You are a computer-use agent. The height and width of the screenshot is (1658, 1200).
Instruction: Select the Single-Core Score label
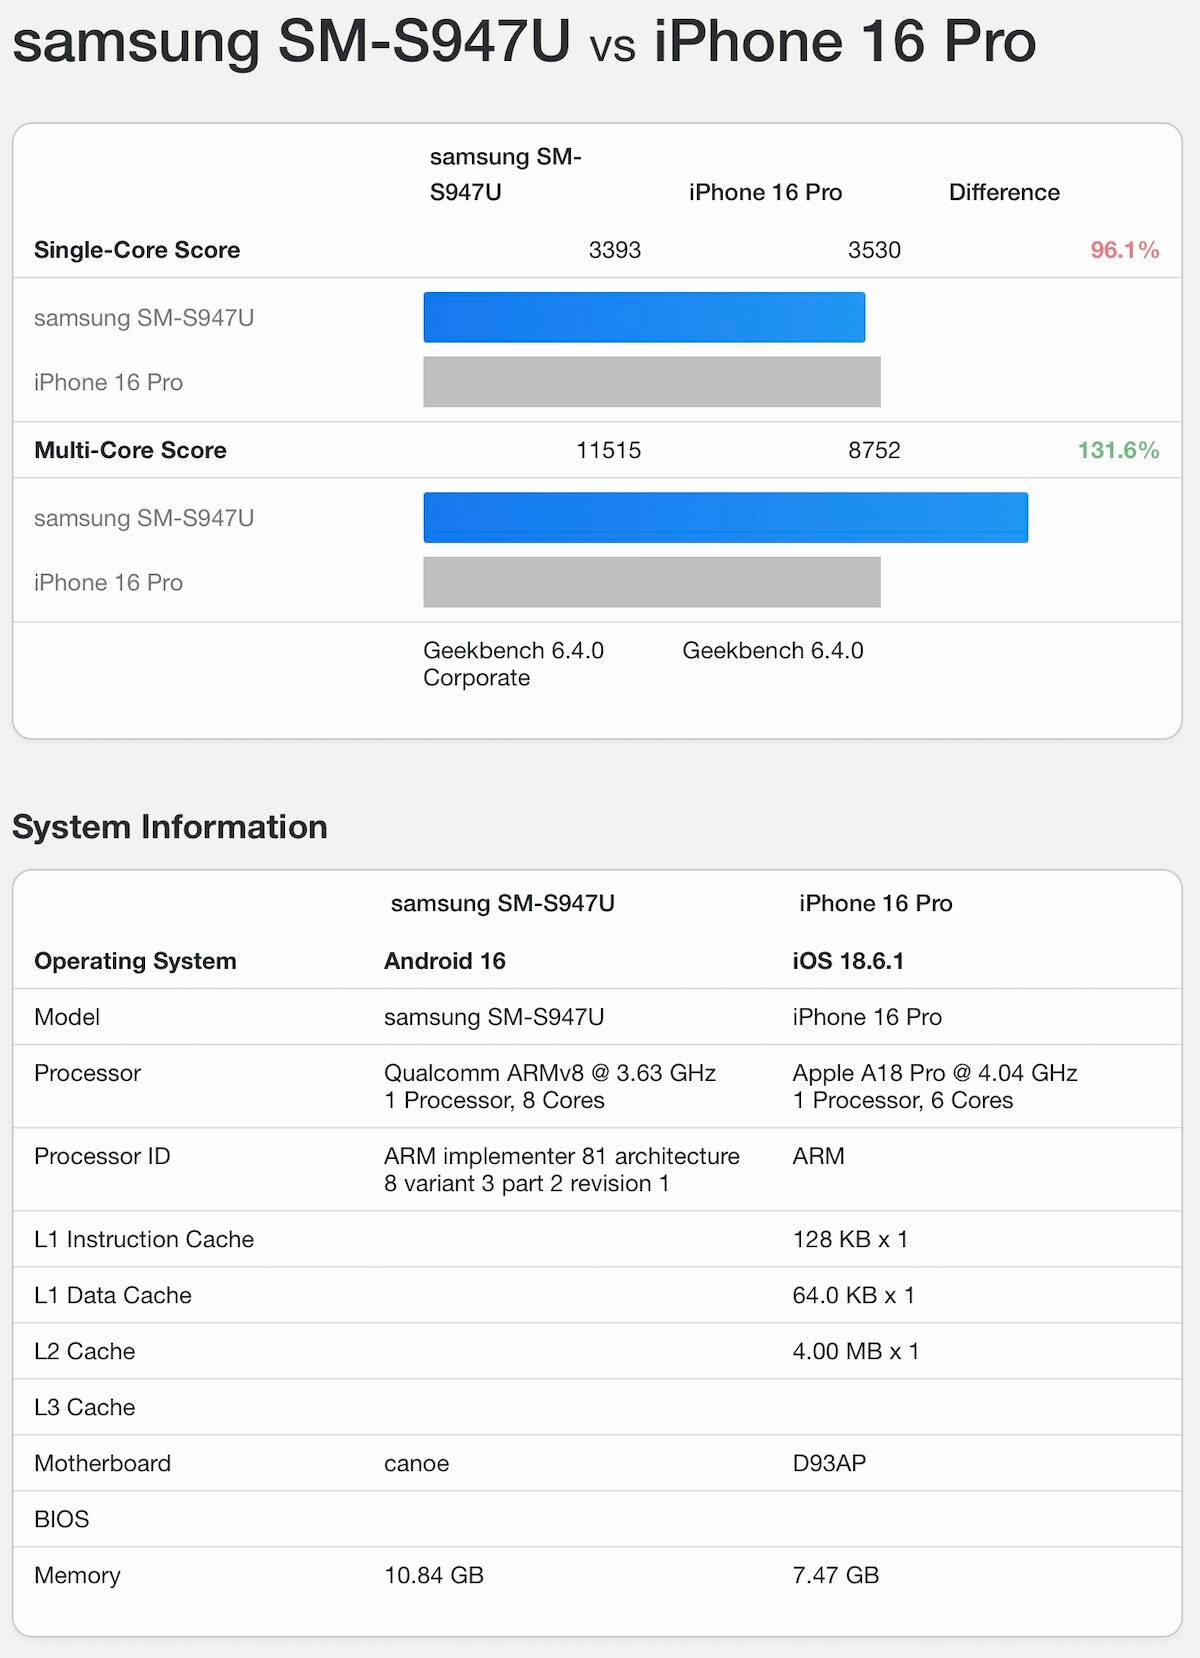pyautogui.click(x=137, y=250)
